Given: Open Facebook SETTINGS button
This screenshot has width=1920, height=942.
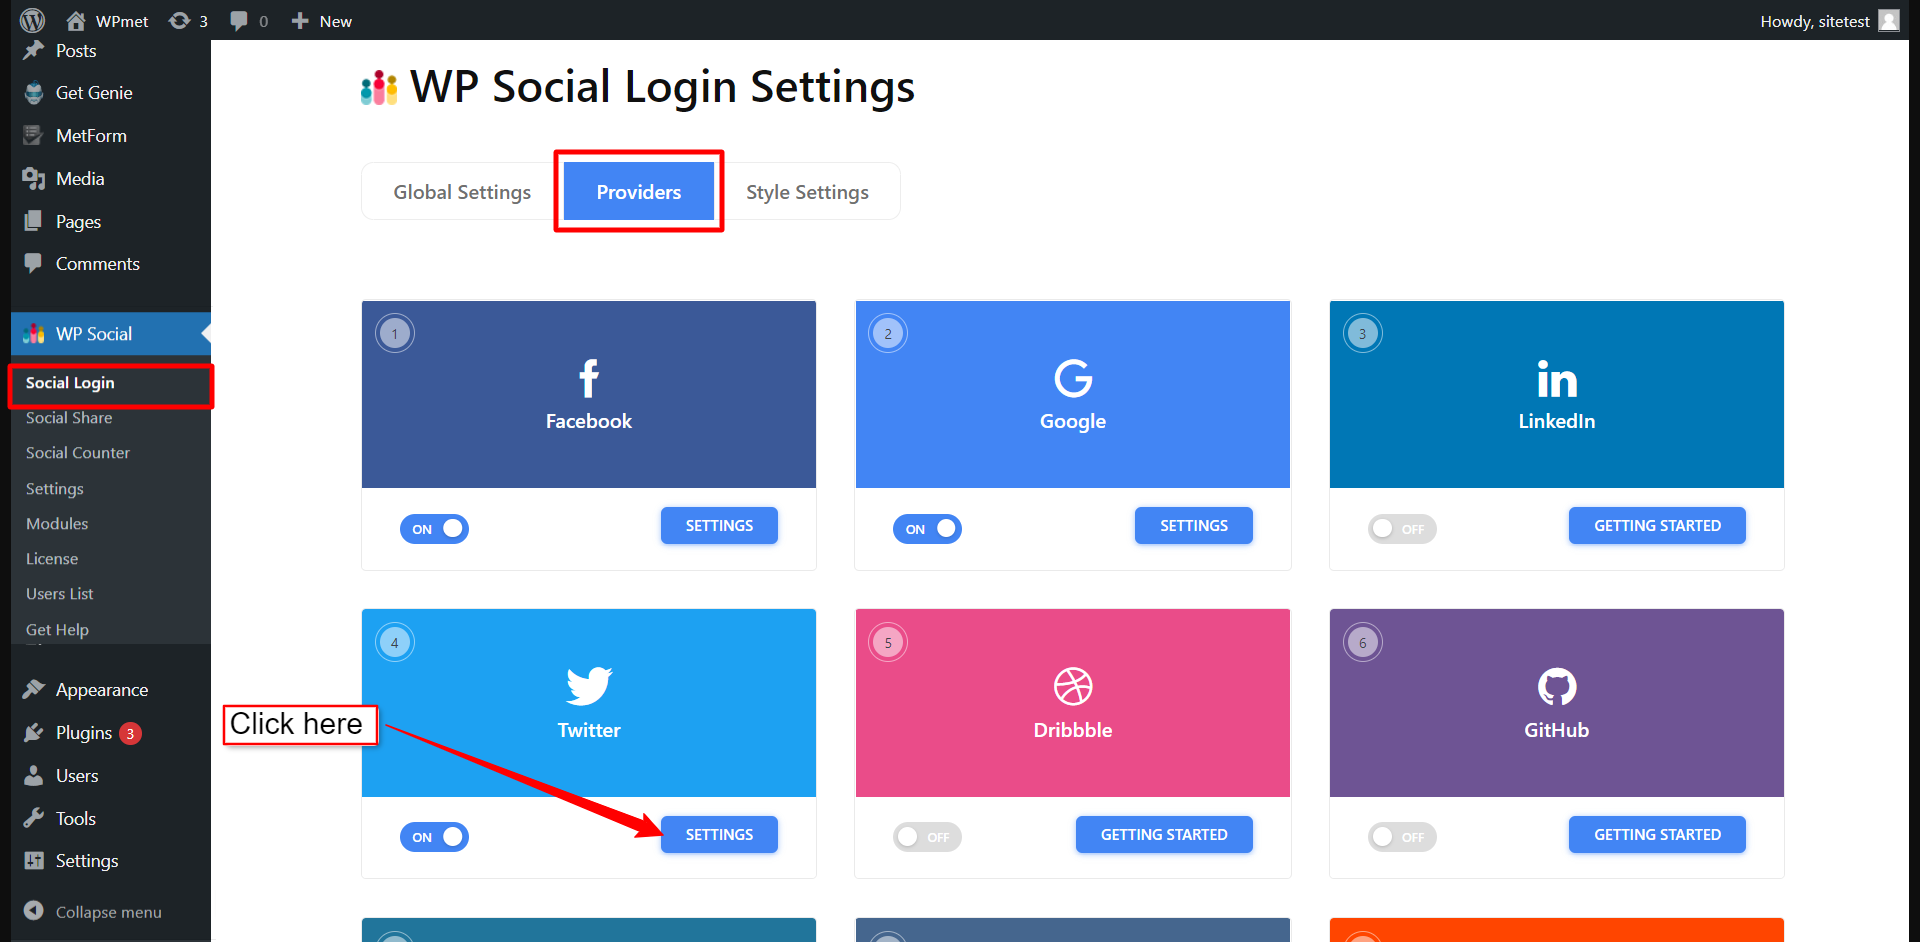Looking at the screenshot, I should point(719,526).
